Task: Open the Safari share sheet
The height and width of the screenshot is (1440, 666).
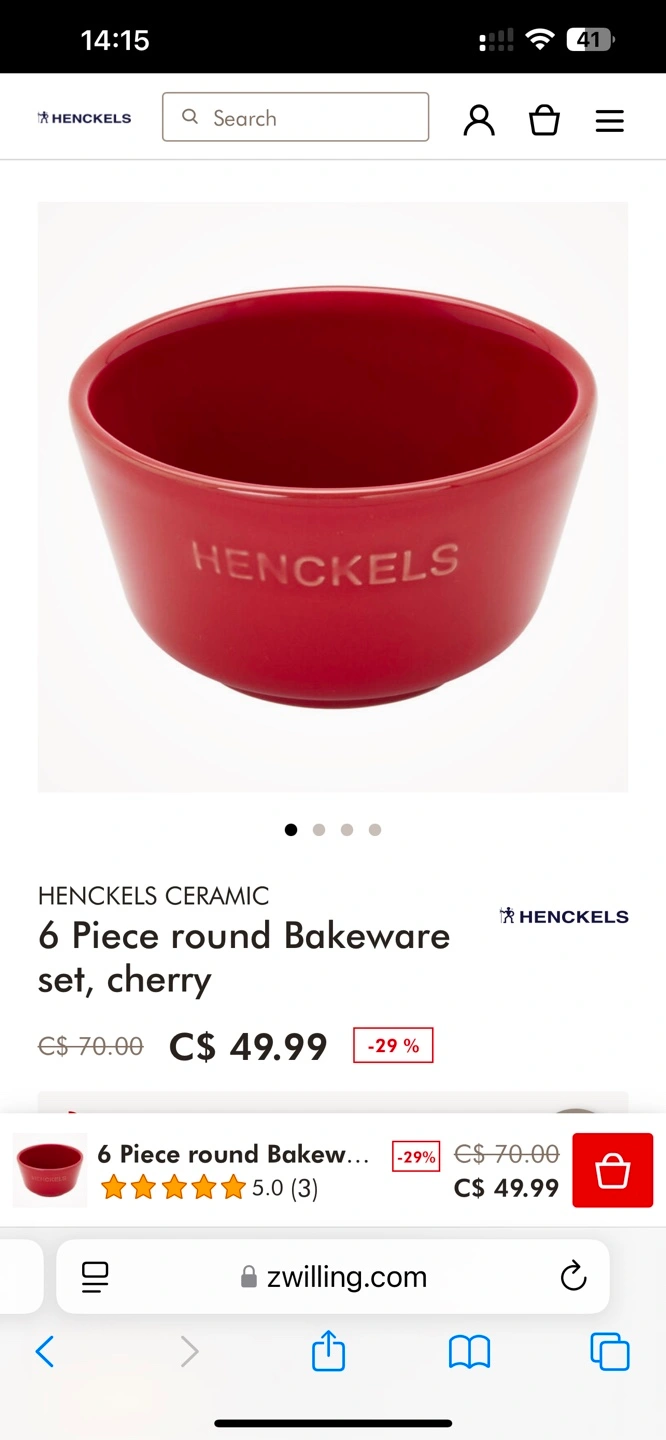Action: coord(328,1352)
